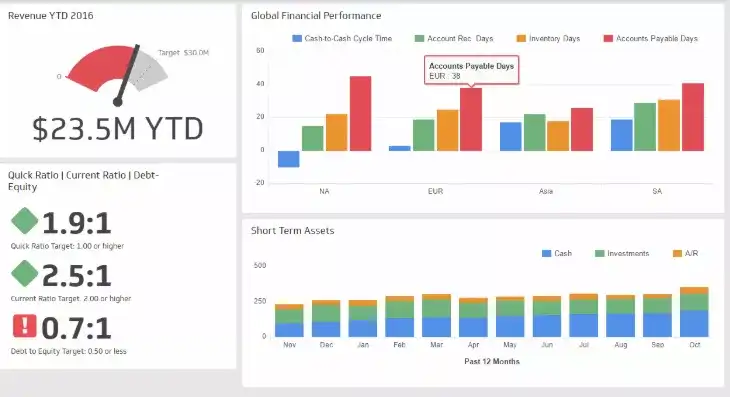Click the 0.7:1 debt to equity value
This screenshot has width=730, height=397.
[77, 329]
